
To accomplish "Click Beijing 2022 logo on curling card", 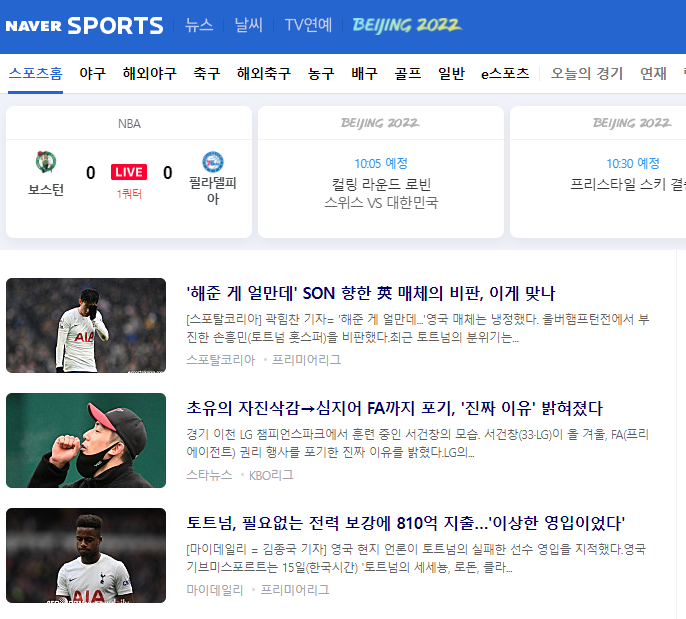I will pyautogui.click(x=380, y=123).
